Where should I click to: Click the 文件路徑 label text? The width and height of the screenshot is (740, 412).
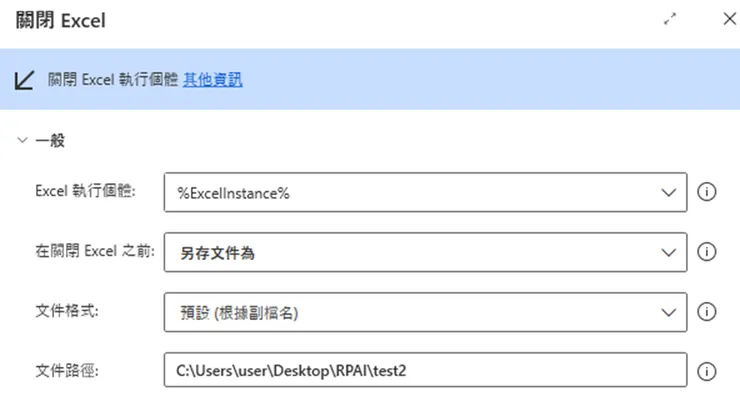click(x=67, y=371)
